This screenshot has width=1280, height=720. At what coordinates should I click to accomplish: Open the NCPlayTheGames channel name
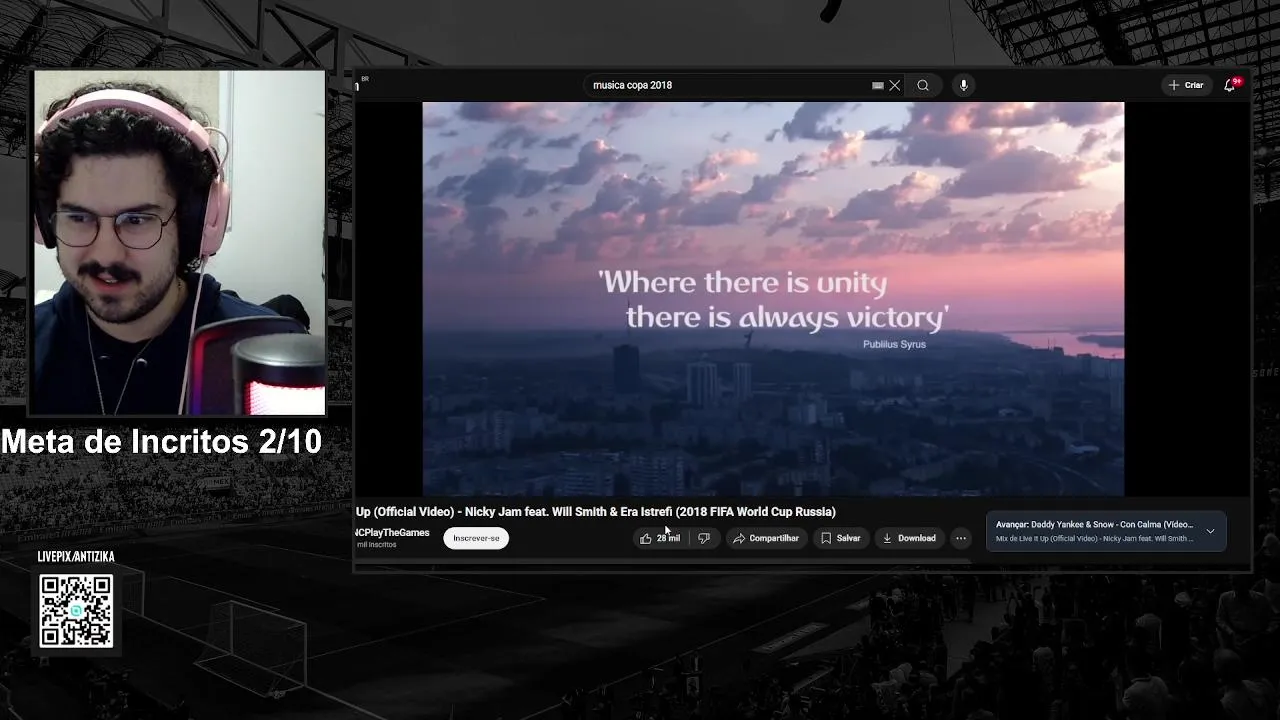392,533
